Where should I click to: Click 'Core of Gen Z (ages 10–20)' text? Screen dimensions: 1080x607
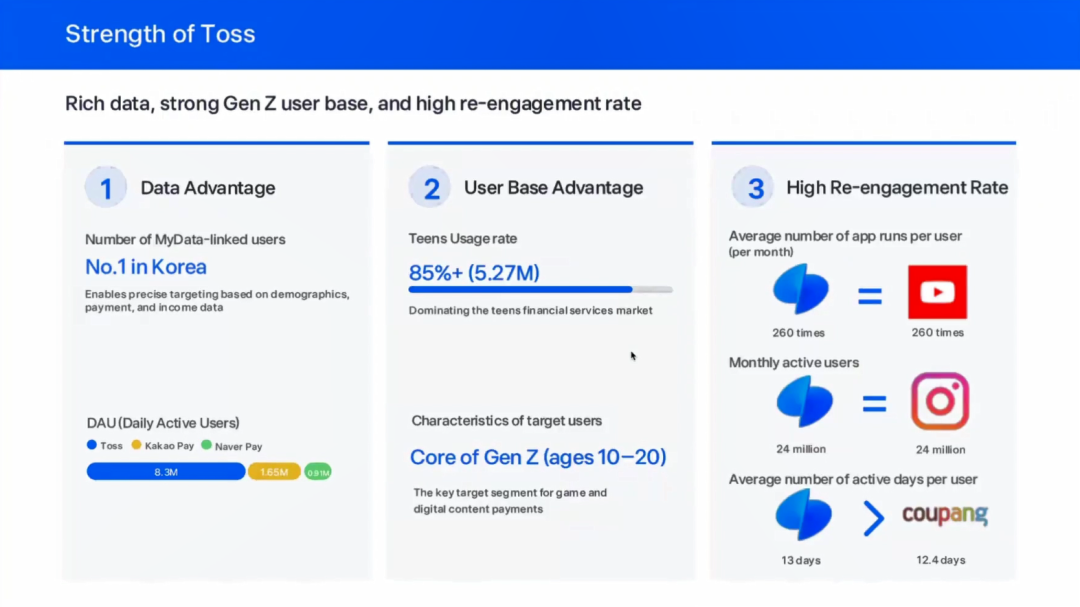[538, 457]
